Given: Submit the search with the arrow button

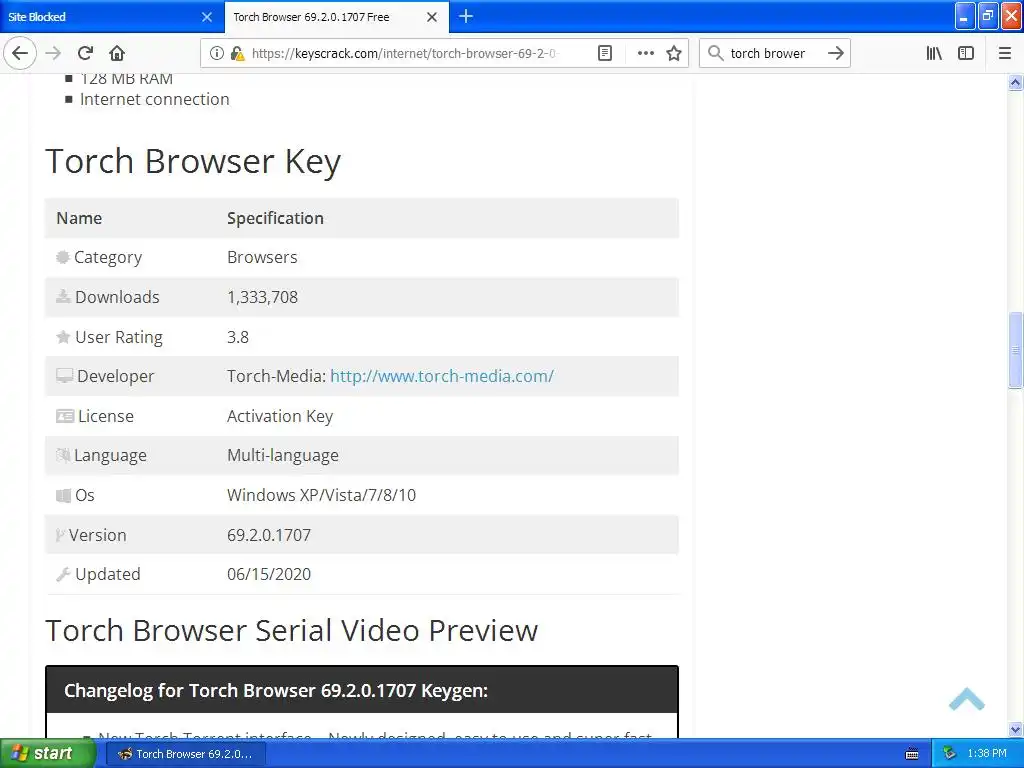Looking at the screenshot, I should click(835, 53).
